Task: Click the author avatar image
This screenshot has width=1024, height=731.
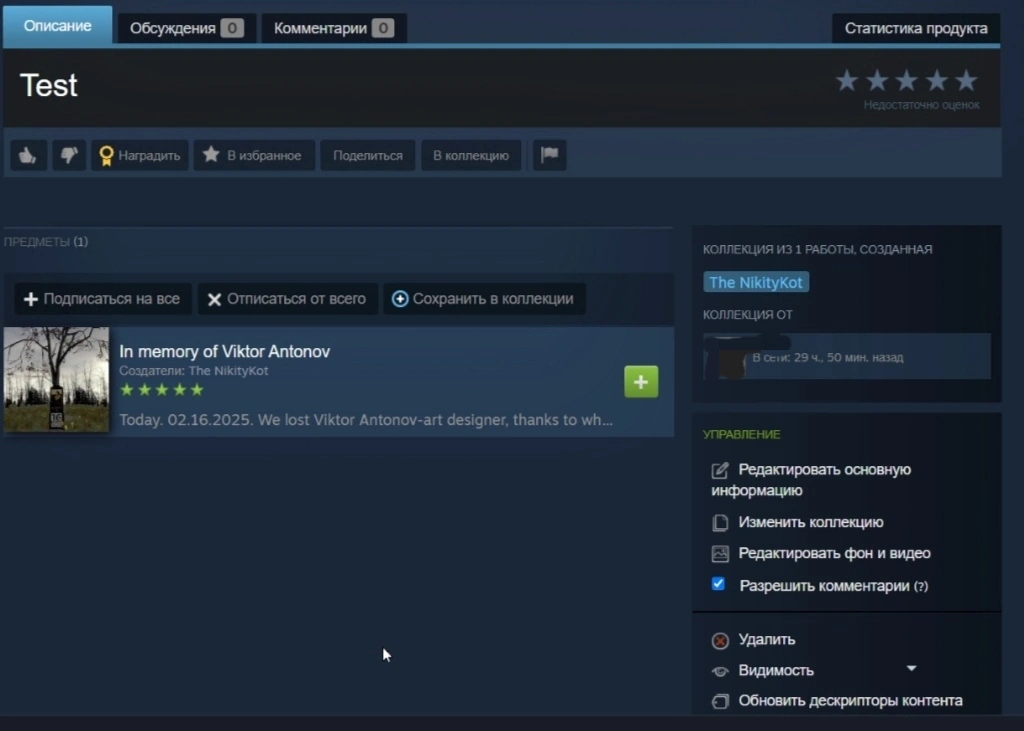Action: tap(725, 357)
